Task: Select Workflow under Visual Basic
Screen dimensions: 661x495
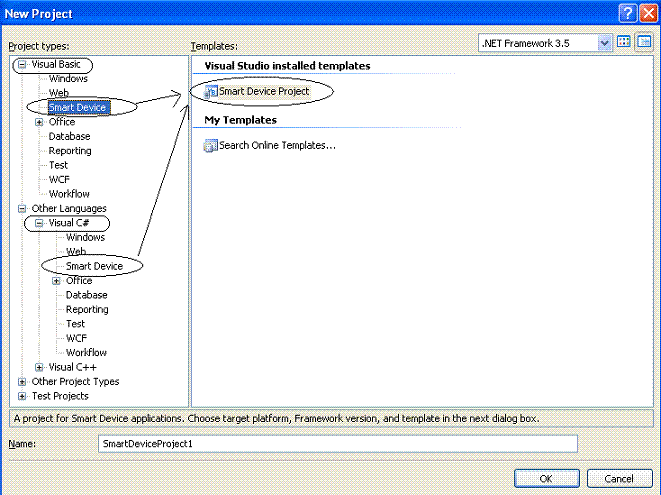Action: (x=69, y=194)
